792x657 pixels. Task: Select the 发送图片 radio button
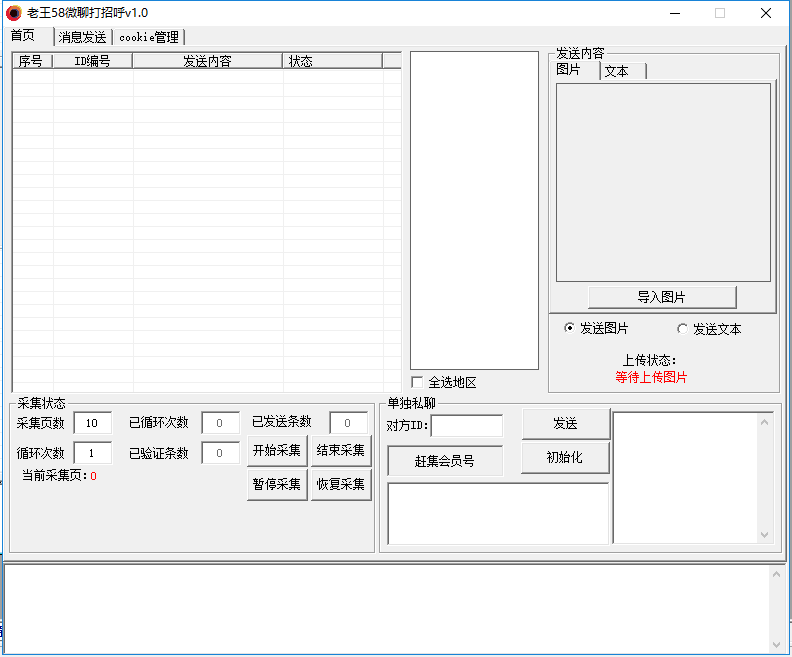[569, 328]
